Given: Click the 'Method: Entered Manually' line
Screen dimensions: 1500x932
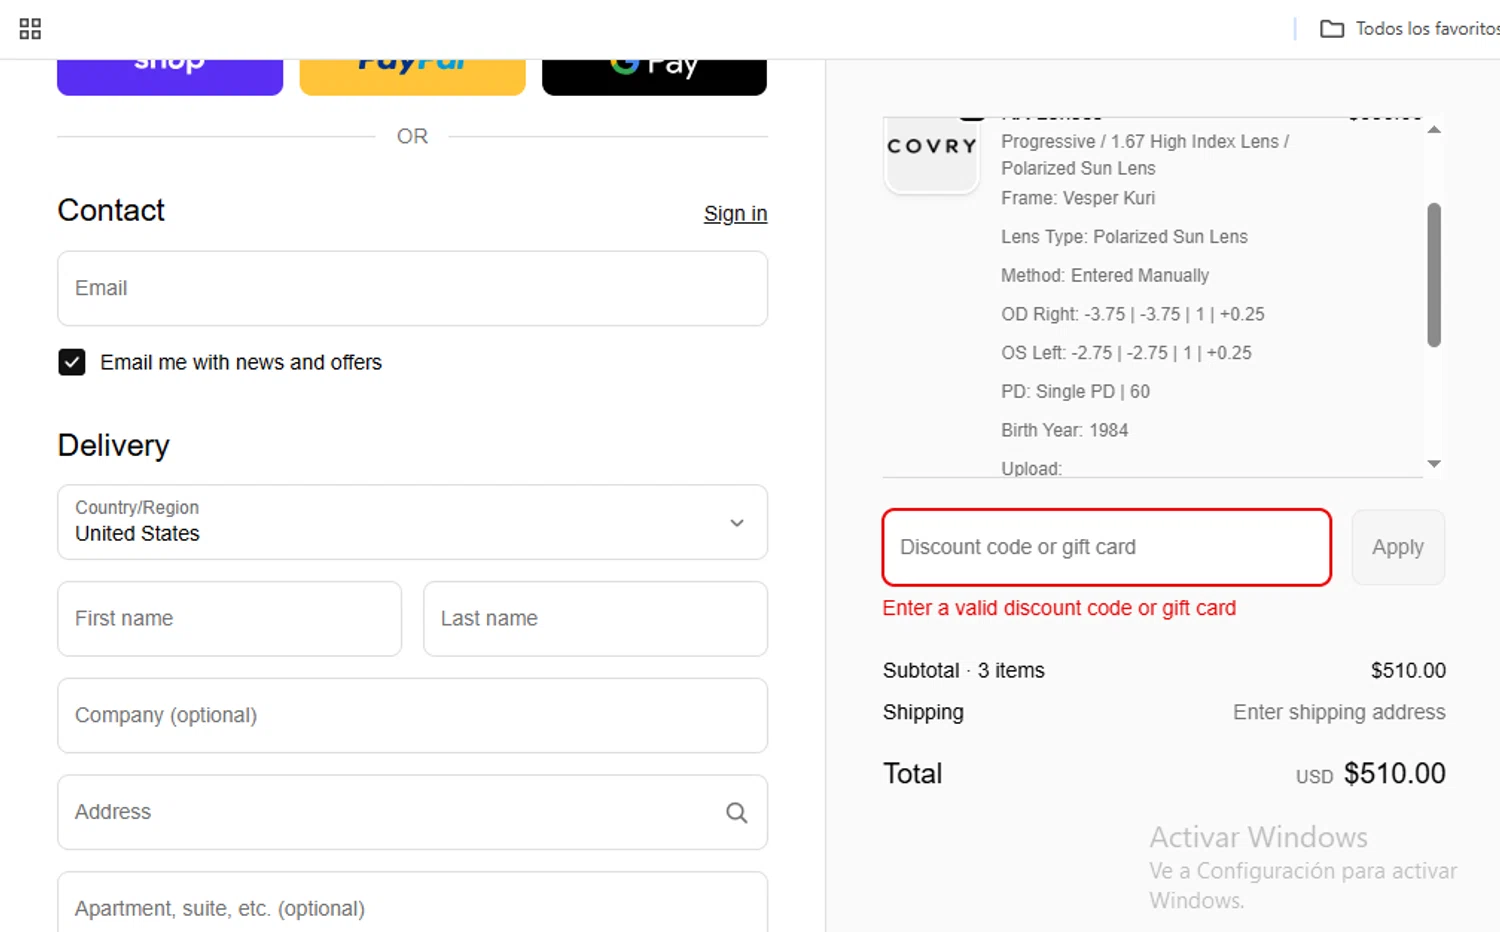Looking at the screenshot, I should (x=1105, y=276).
